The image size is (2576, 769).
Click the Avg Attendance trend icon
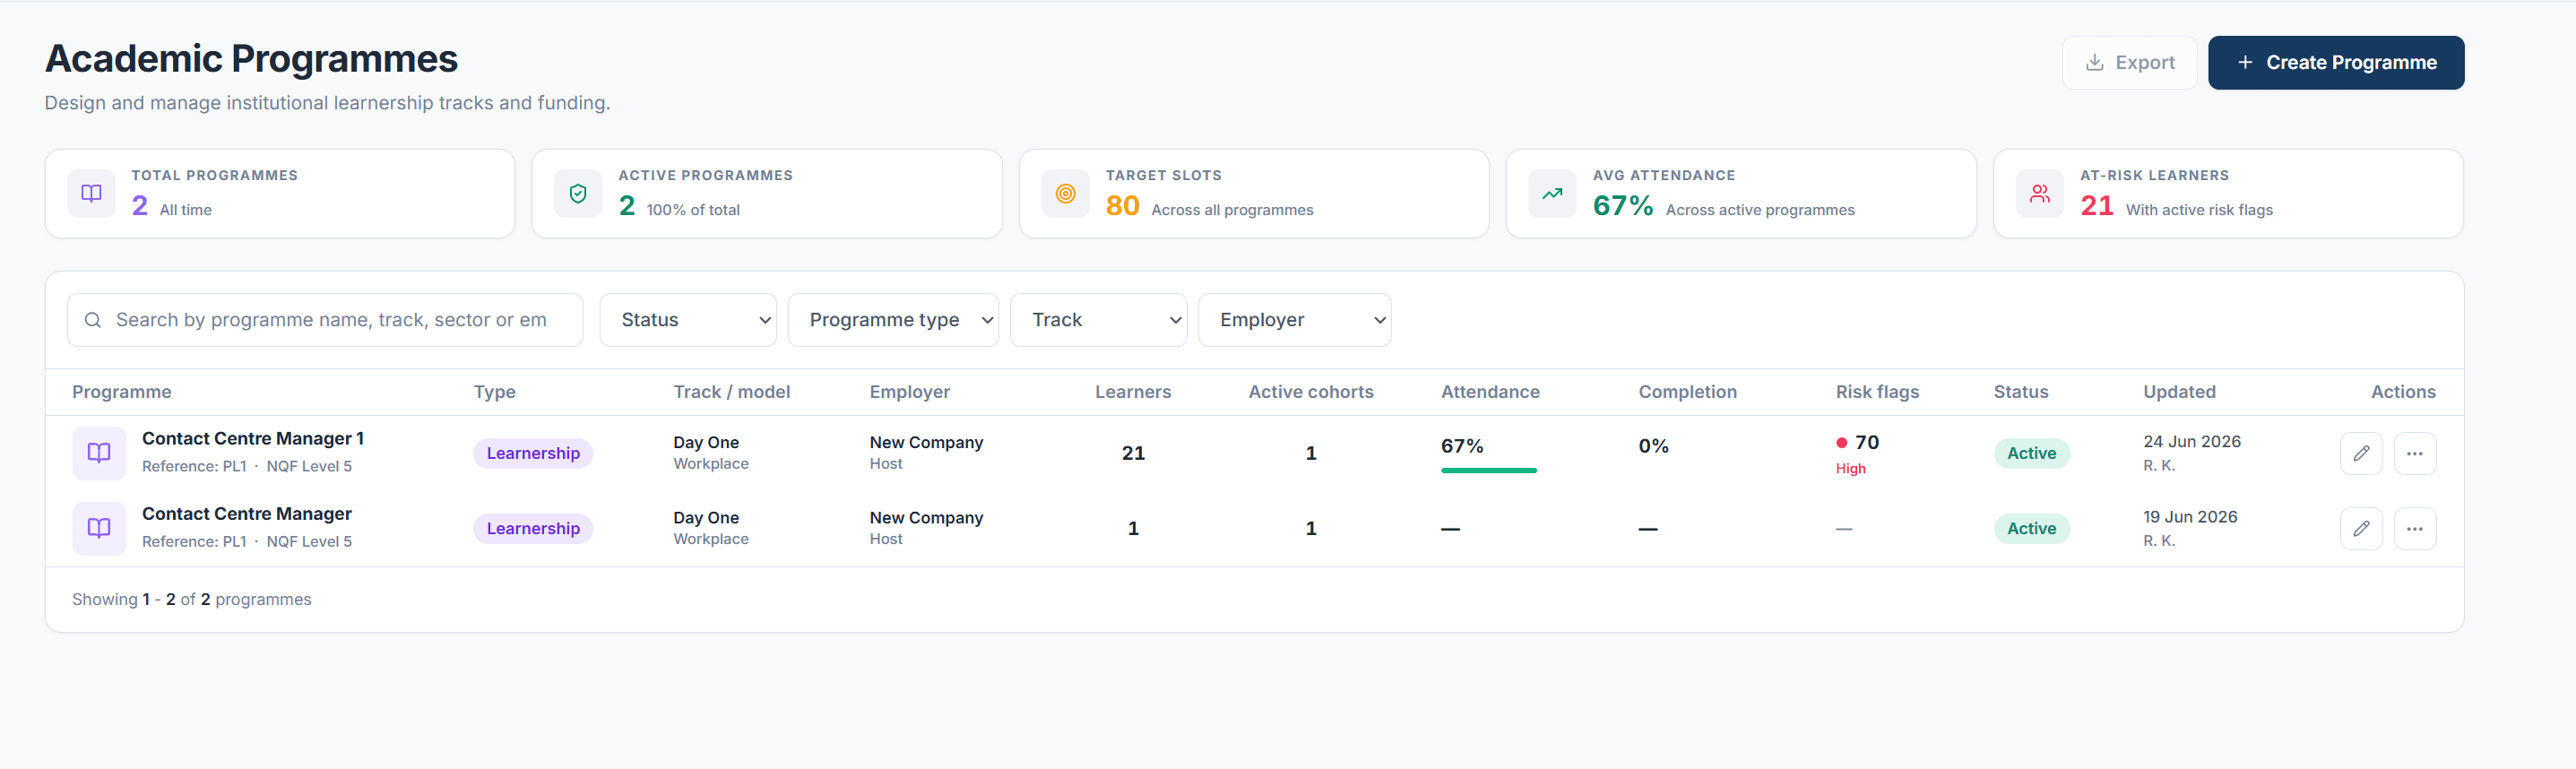pos(1552,194)
